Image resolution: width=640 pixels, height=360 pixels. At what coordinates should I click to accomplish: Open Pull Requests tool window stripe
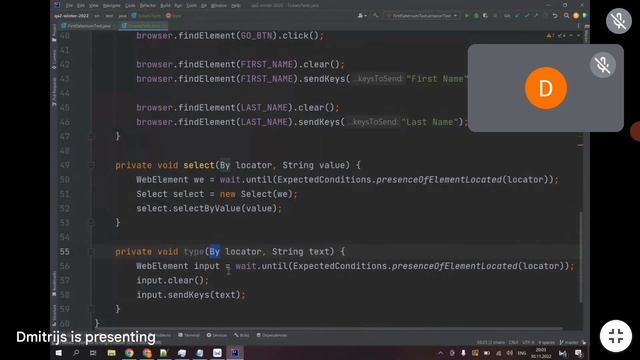click(x=54, y=93)
